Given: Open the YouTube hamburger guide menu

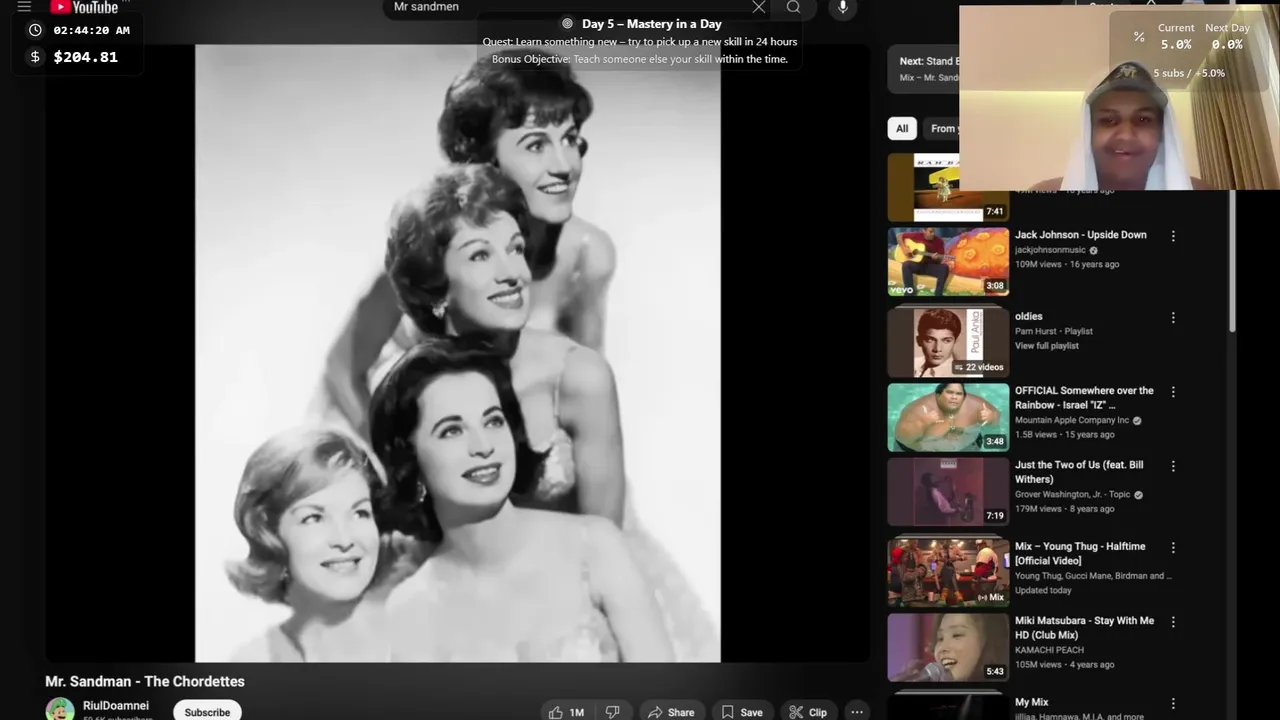Looking at the screenshot, I should pos(24,6).
